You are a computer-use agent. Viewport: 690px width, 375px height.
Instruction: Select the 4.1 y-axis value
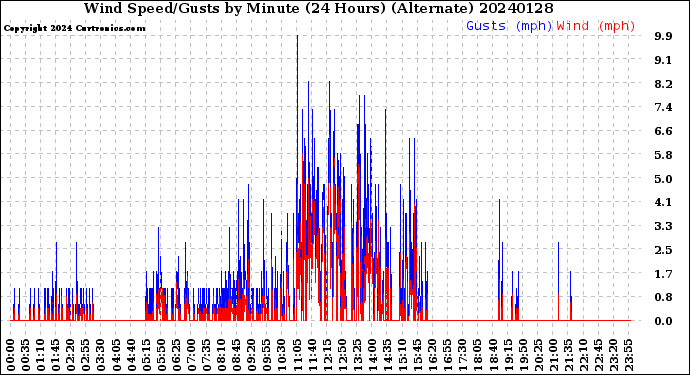[x=663, y=202]
